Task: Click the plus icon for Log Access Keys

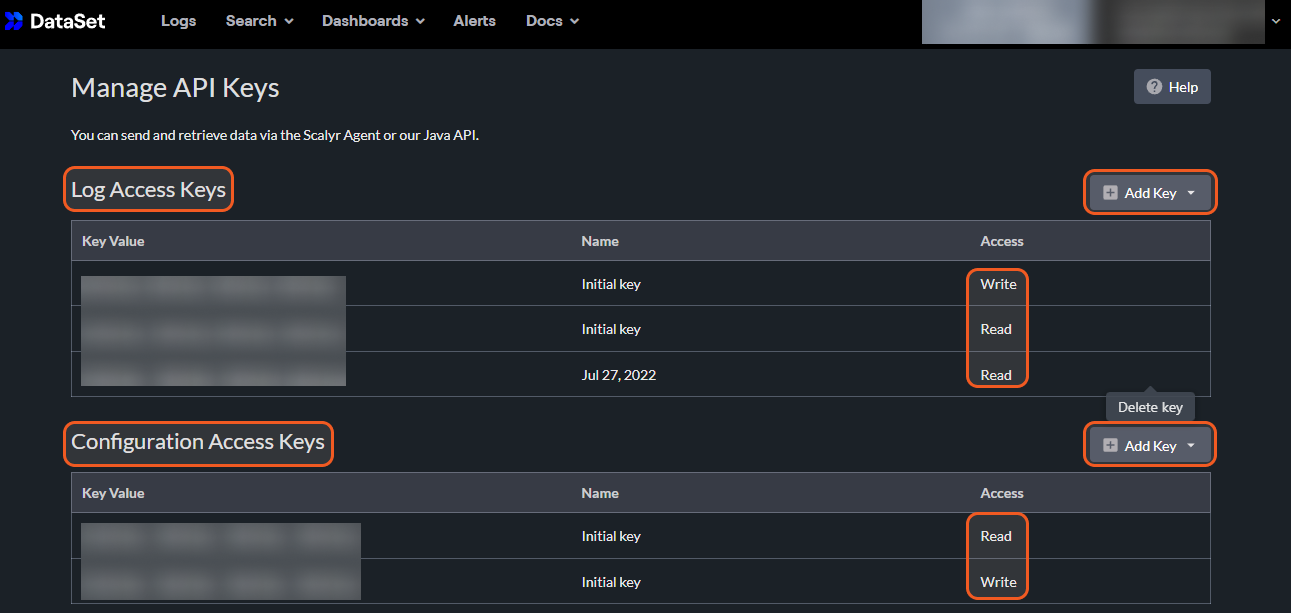Action: pos(1110,193)
